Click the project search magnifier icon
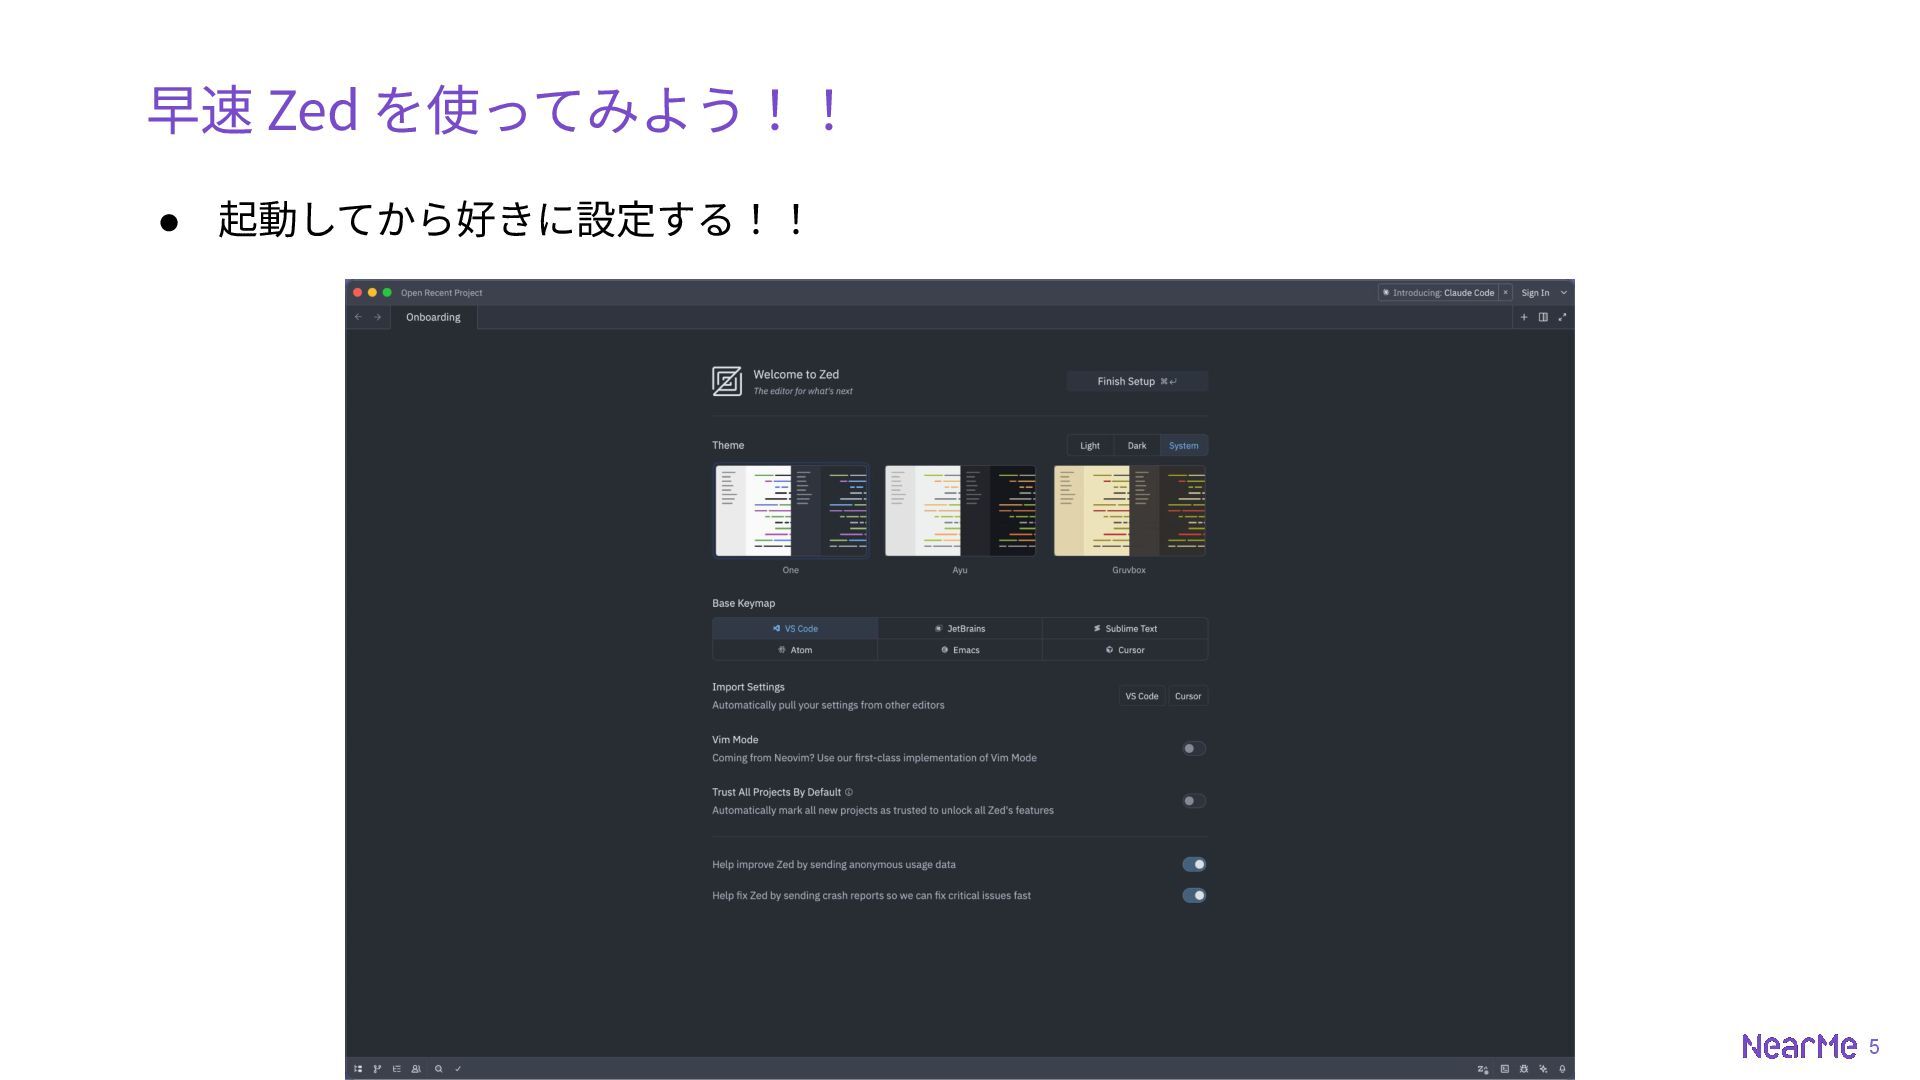 [438, 1069]
